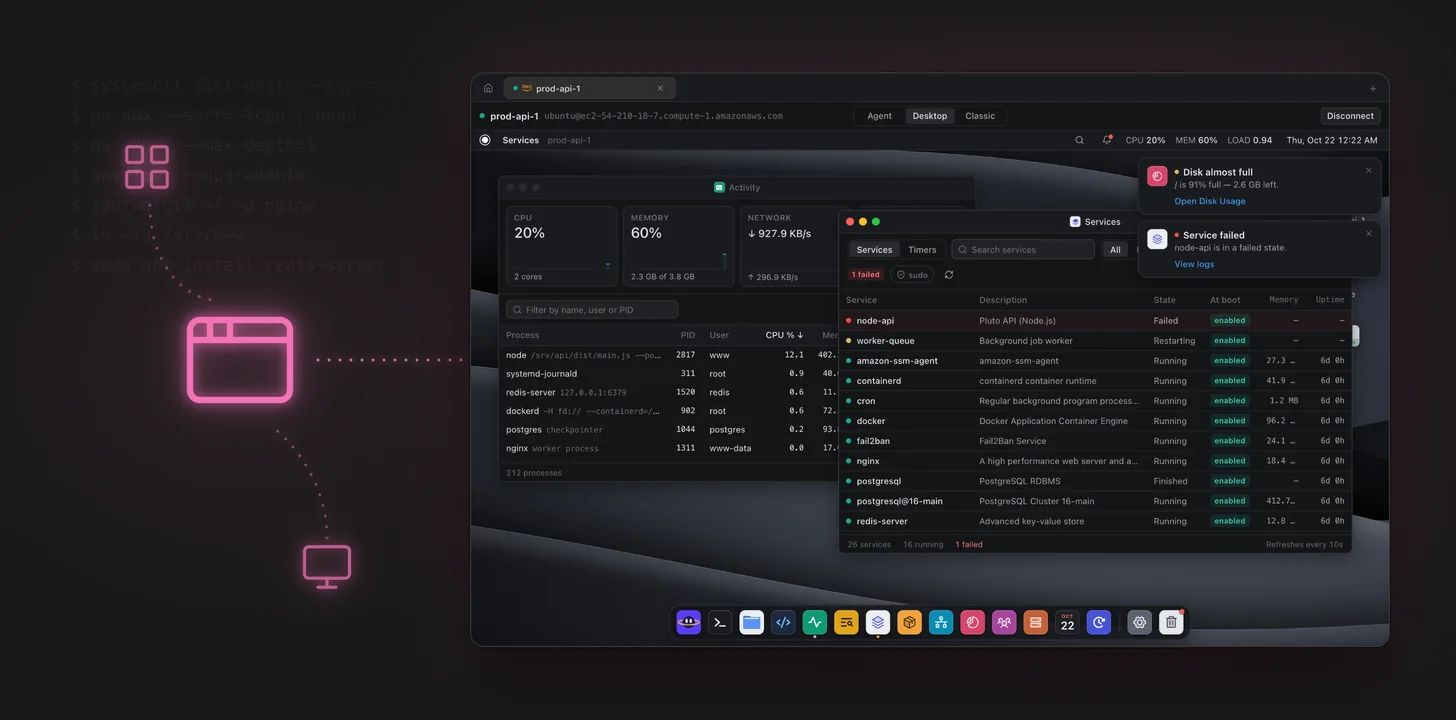Click the search magnifier in the top status bar
The image size is (1456, 720).
pyautogui.click(x=1079, y=140)
